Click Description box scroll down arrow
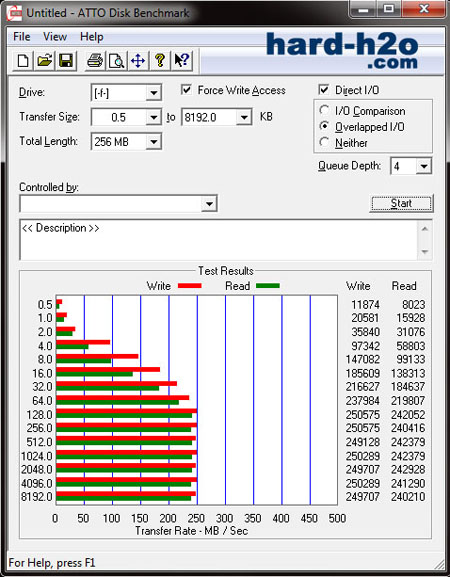The image size is (450, 577). [425, 252]
